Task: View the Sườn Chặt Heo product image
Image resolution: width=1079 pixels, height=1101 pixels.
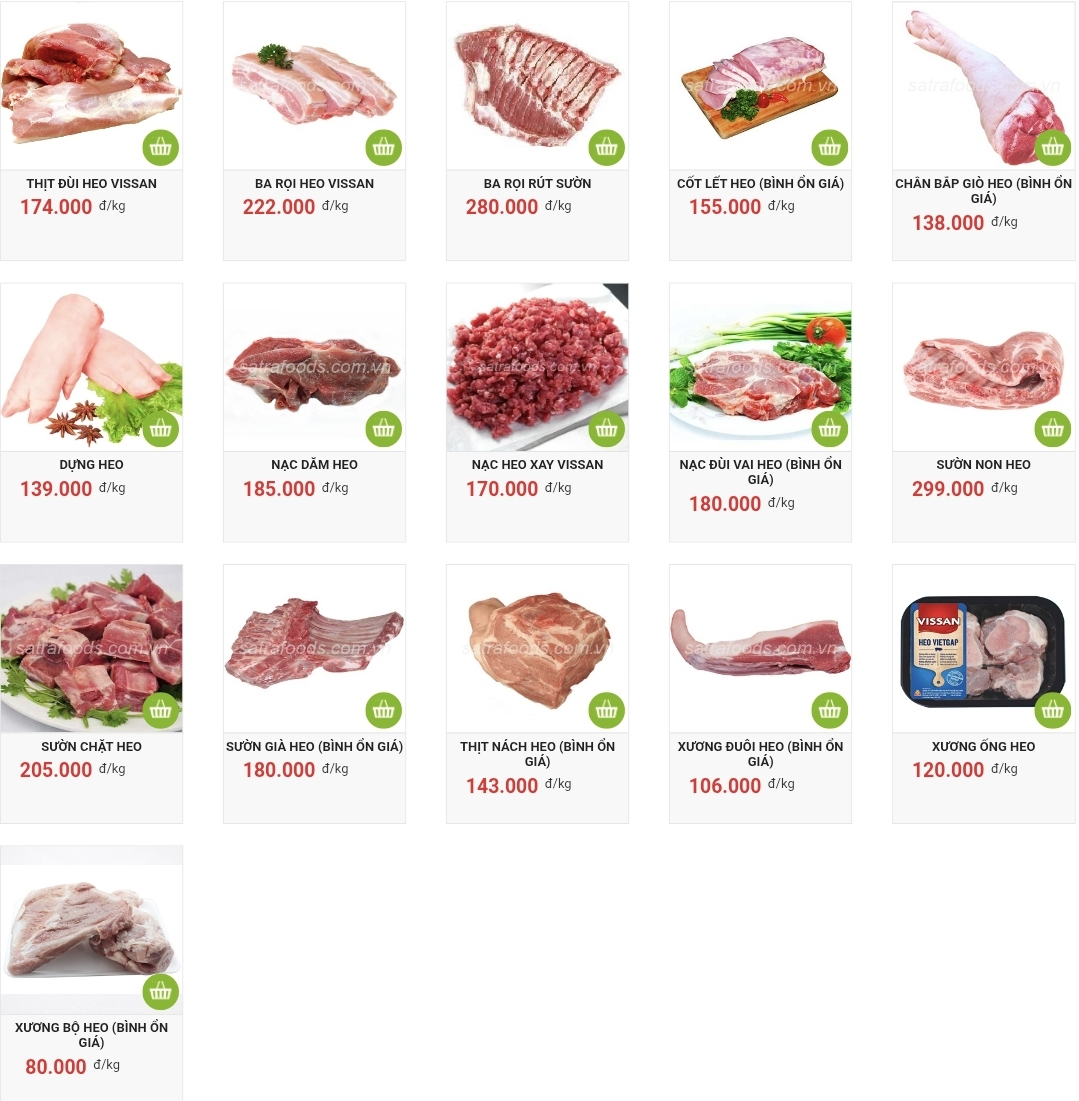Action: (x=91, y=648)
